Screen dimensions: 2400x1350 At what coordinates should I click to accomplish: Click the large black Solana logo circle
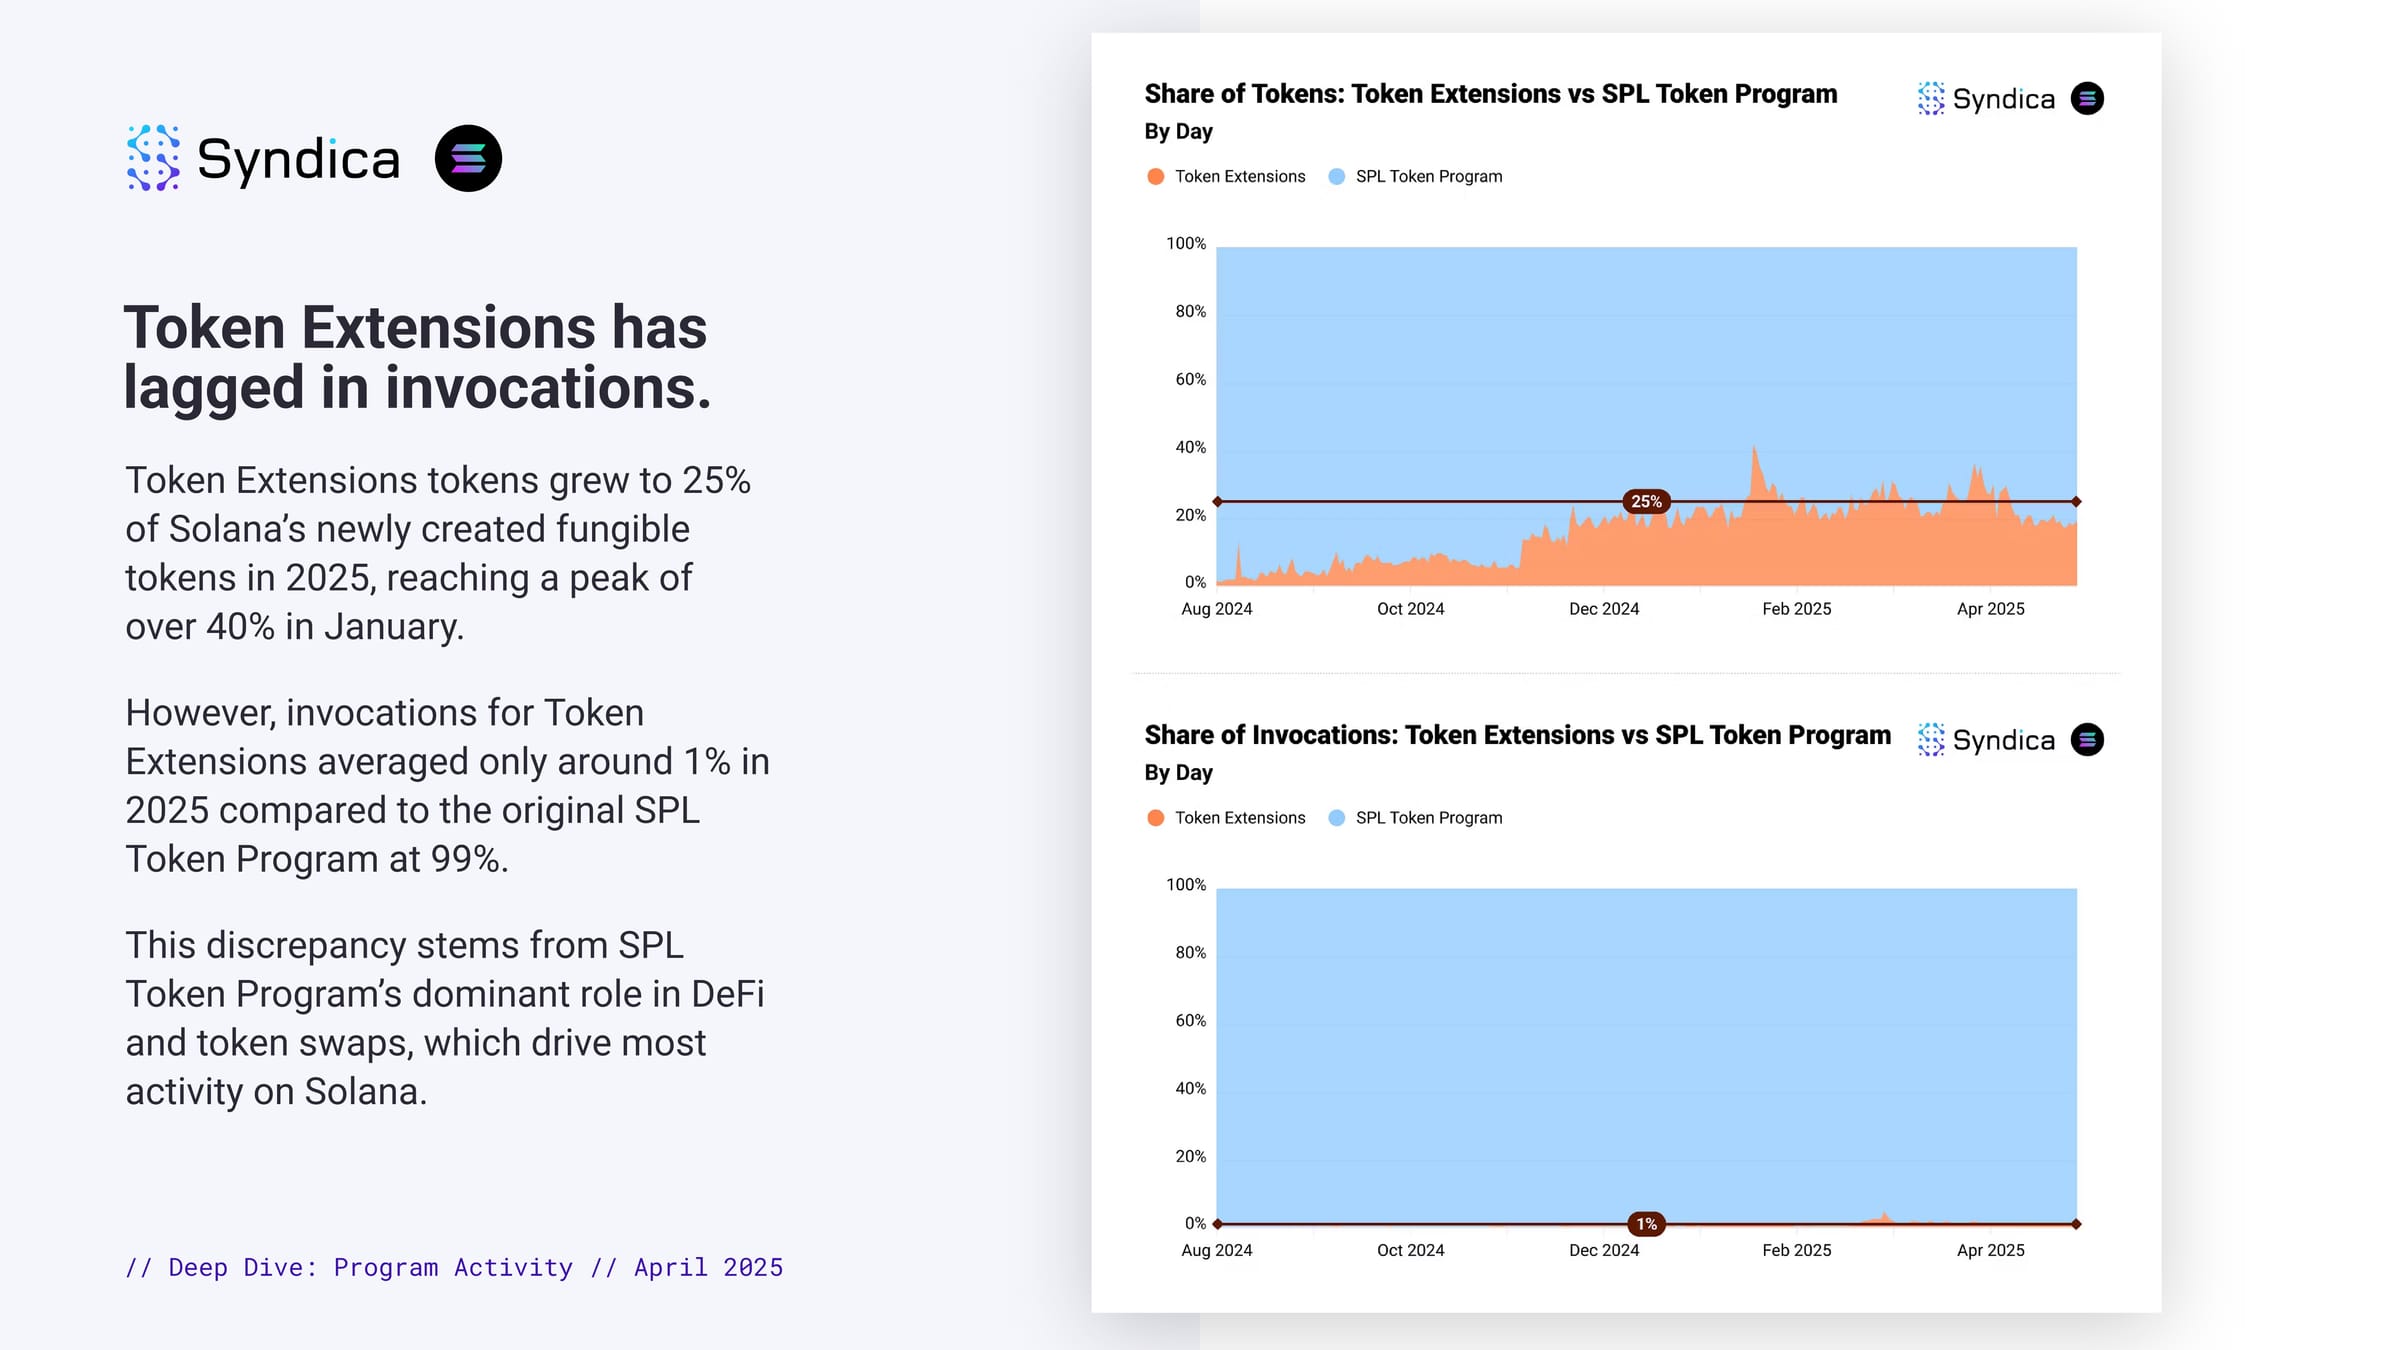point(468,158)
